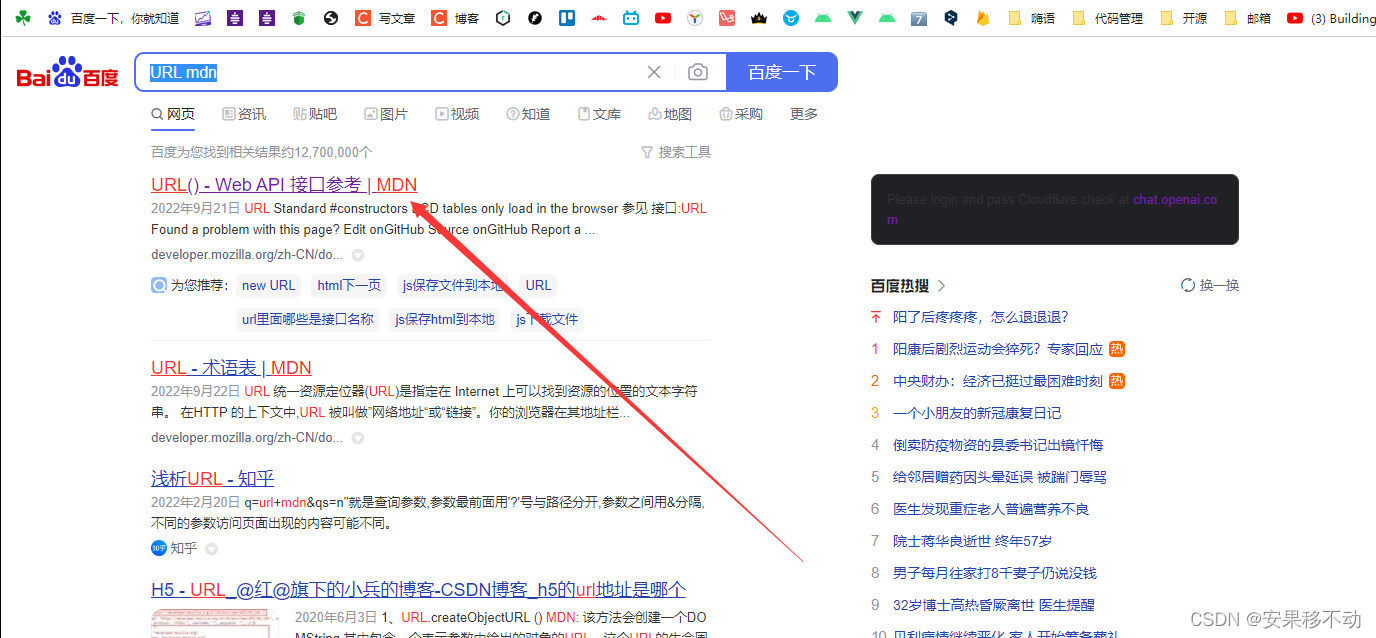Open the Vue.js bookmark icon
This screenshot has width=1376, height=638.
(x=855, y=18)
